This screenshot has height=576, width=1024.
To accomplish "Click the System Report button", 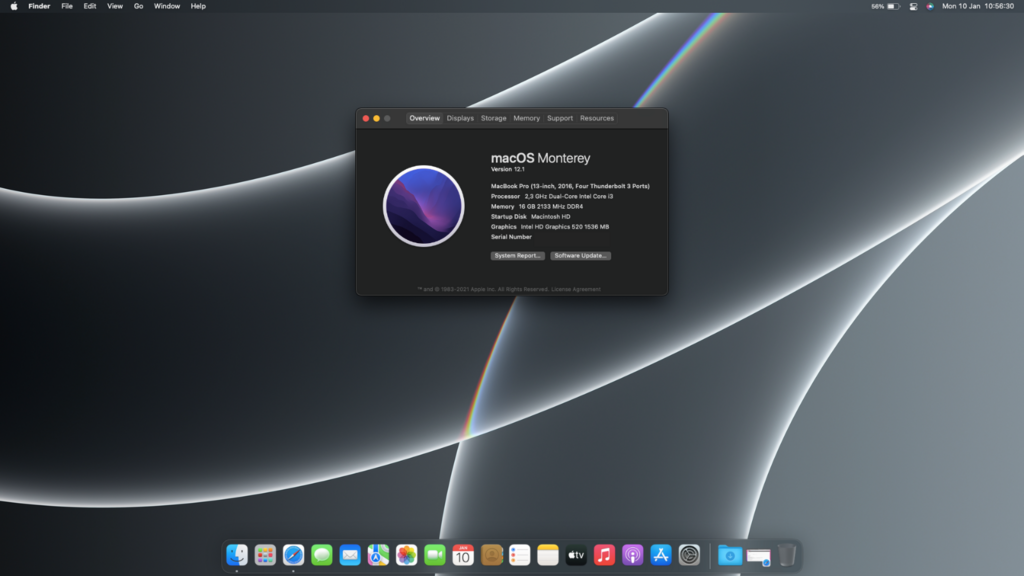I will click(x=518, y=256).
